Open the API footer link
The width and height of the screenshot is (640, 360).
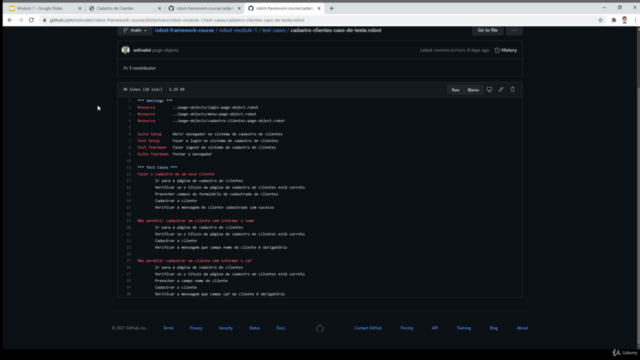[x=435, y=328]
